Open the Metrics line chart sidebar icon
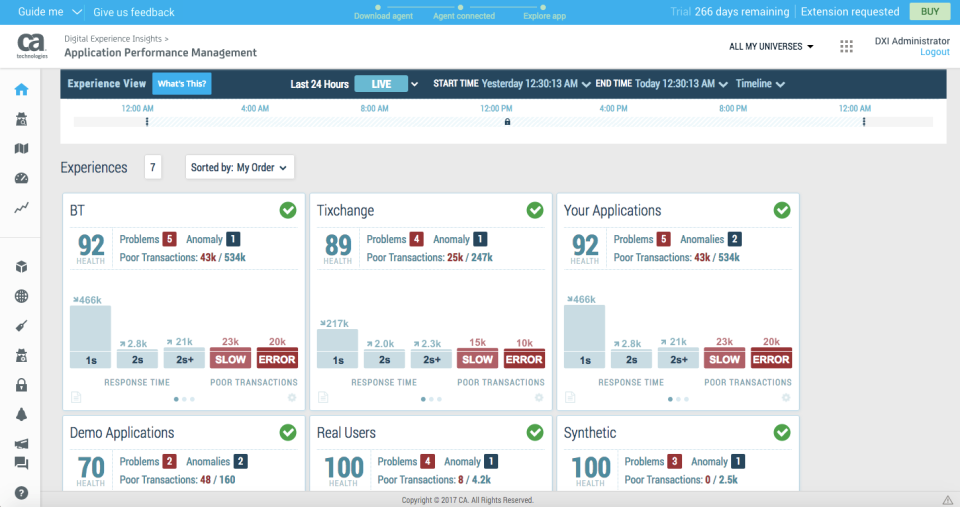Viewport: 960px width, 507px height. (x=21, y=208)
